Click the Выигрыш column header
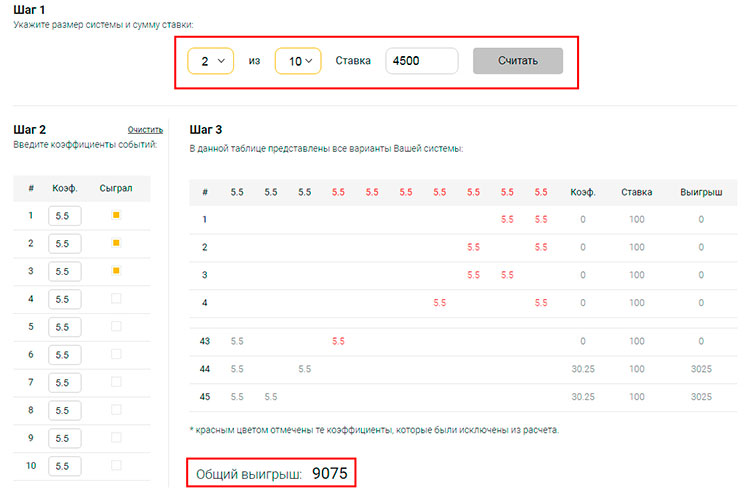This screenshot has width=750, height=492. 701,192
